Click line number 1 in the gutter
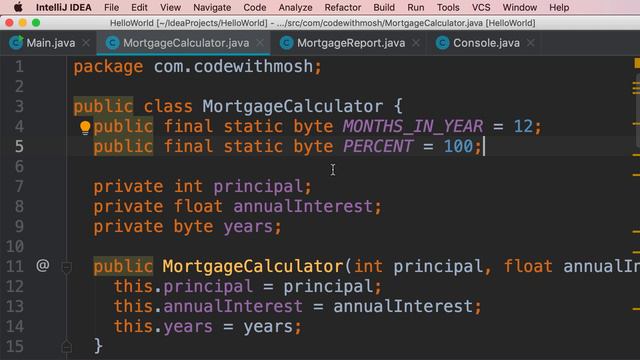 [19, 67]
